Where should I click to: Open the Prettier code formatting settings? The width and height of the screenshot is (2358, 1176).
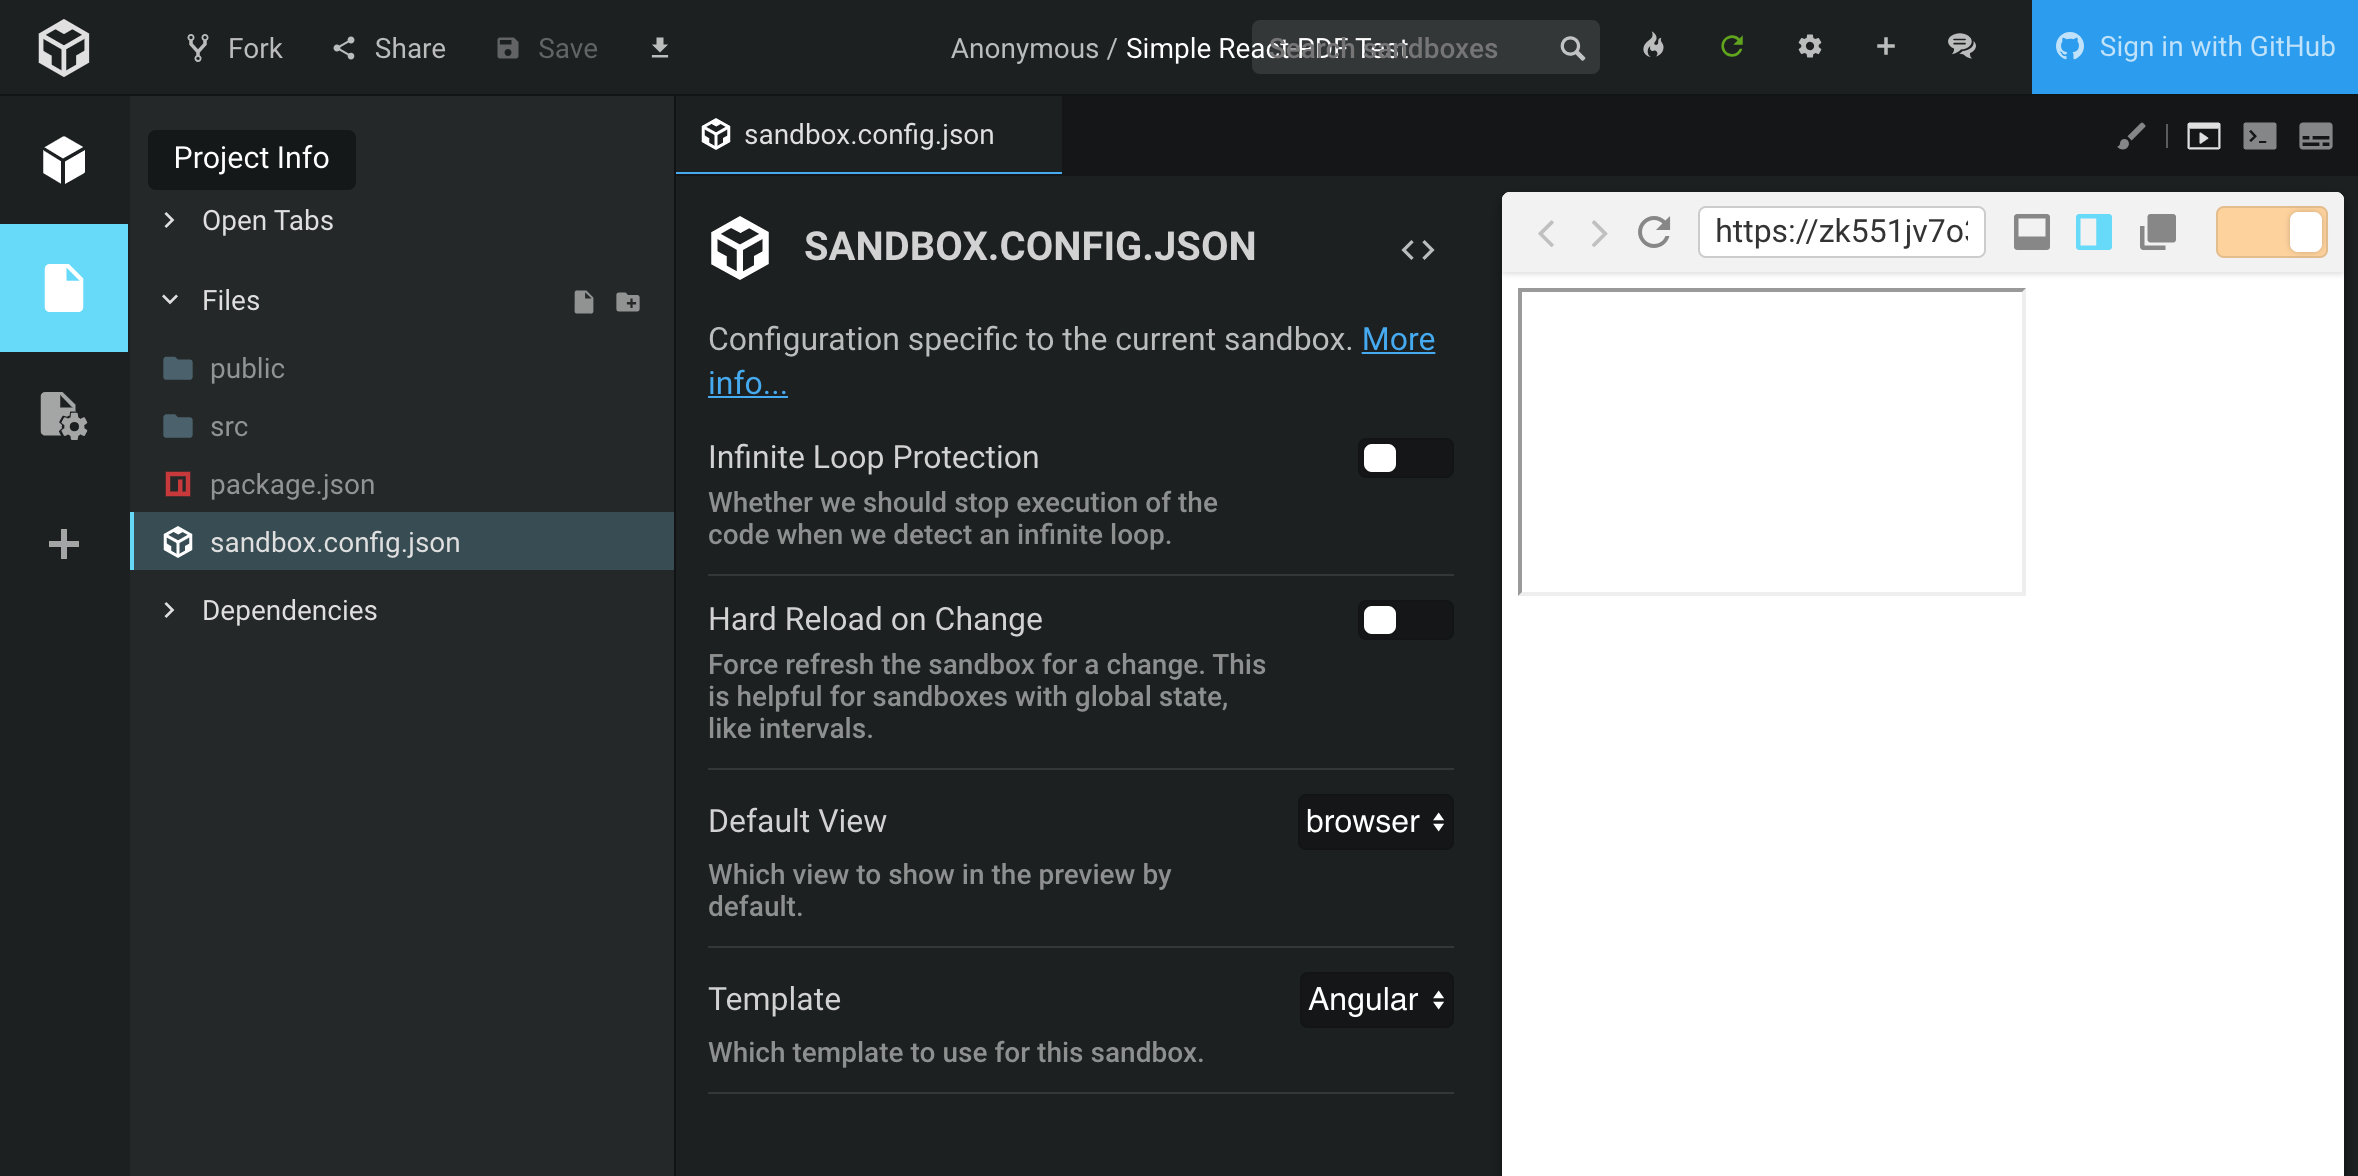[2131, 136]
